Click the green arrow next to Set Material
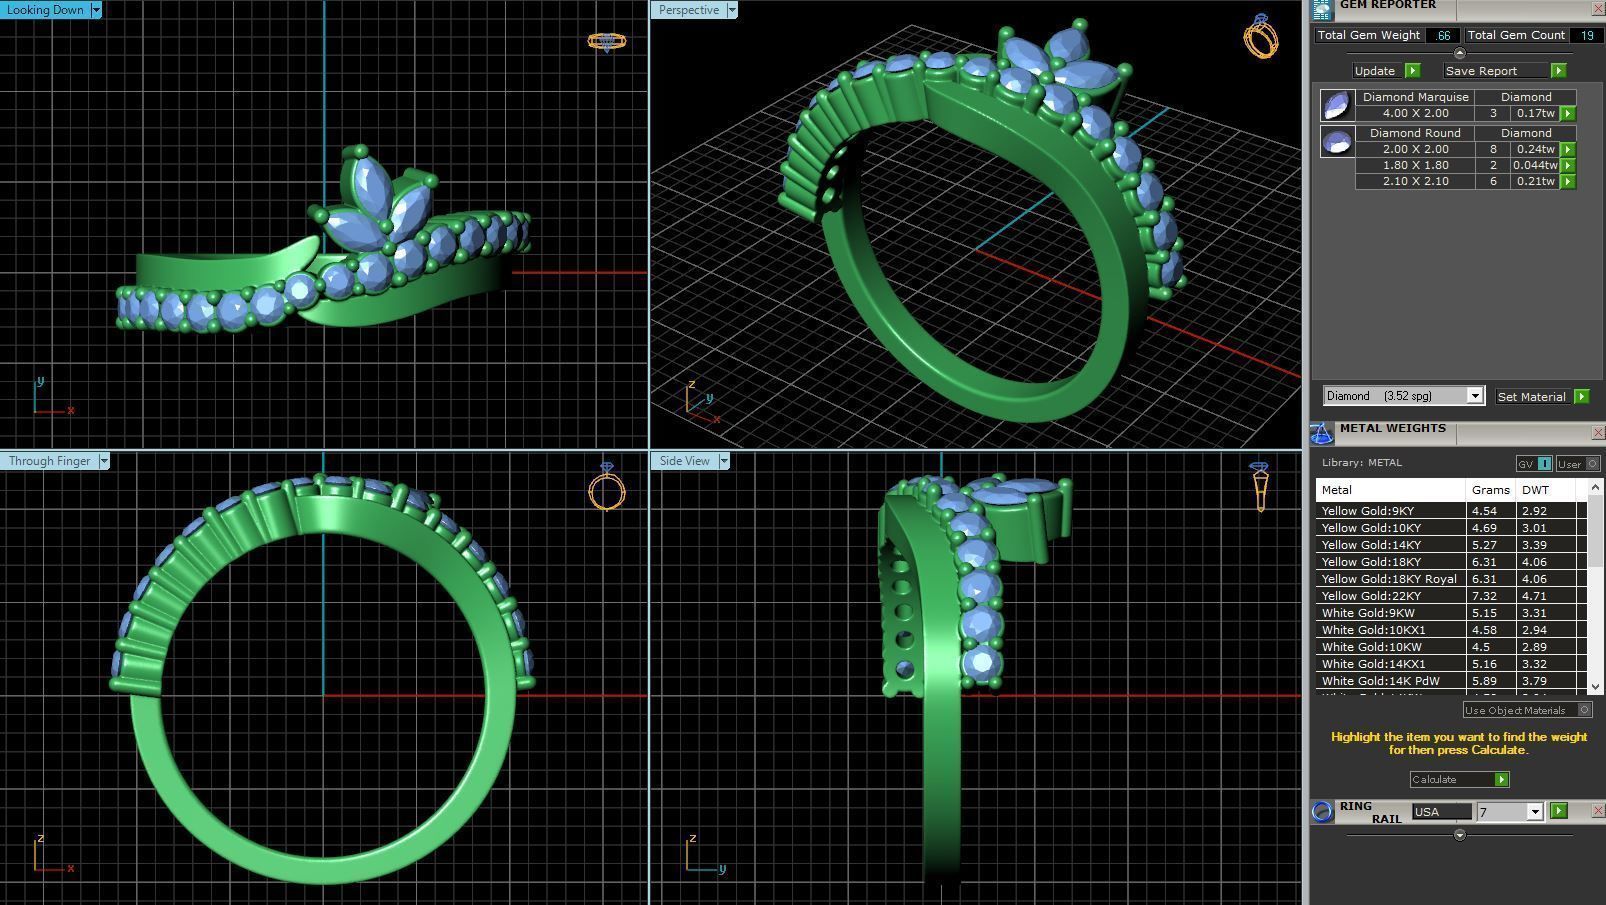Viewport: 1606px width, 905px height. pos(1581,397)
